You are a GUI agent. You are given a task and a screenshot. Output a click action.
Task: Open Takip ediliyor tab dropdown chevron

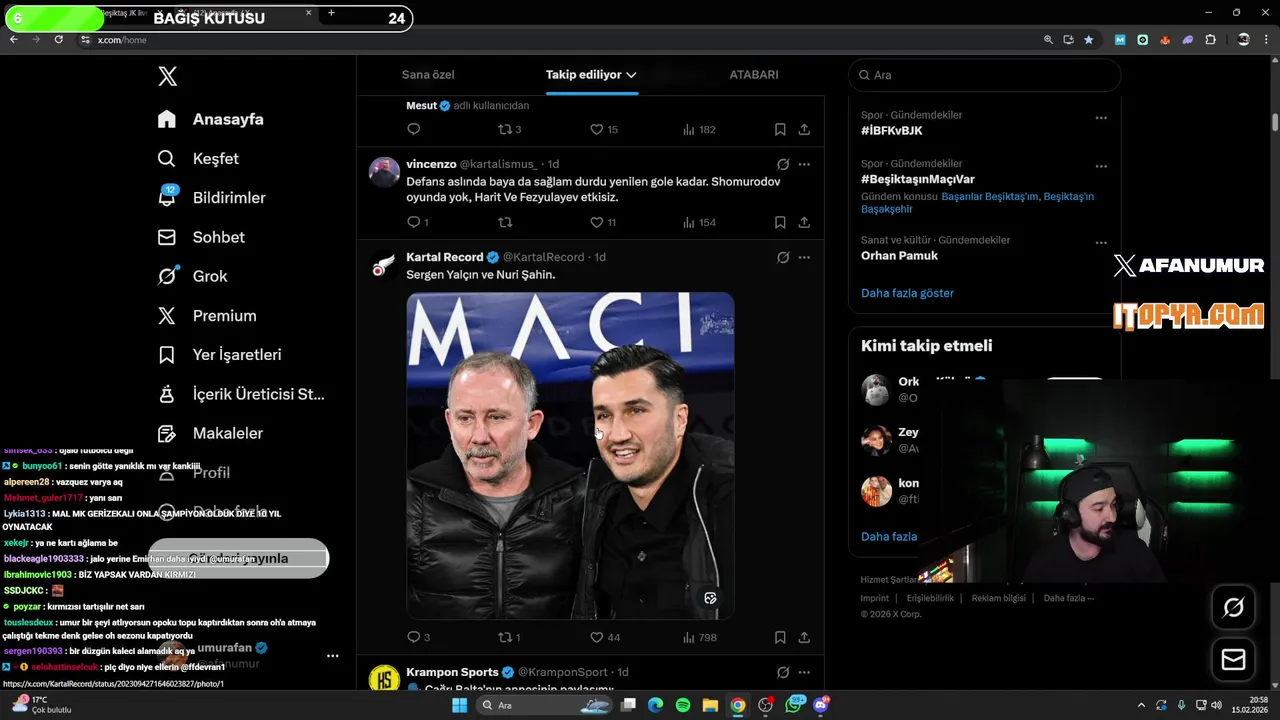click(631, 75)
